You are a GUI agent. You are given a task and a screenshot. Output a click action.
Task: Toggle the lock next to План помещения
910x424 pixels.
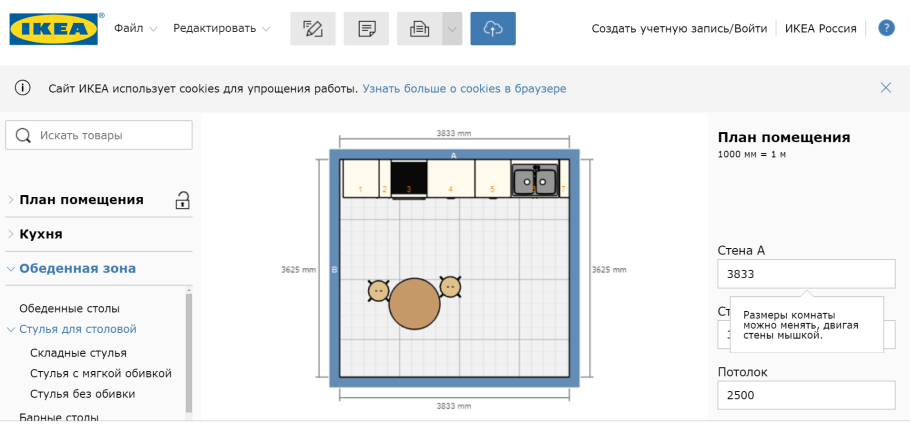point(182,200)
